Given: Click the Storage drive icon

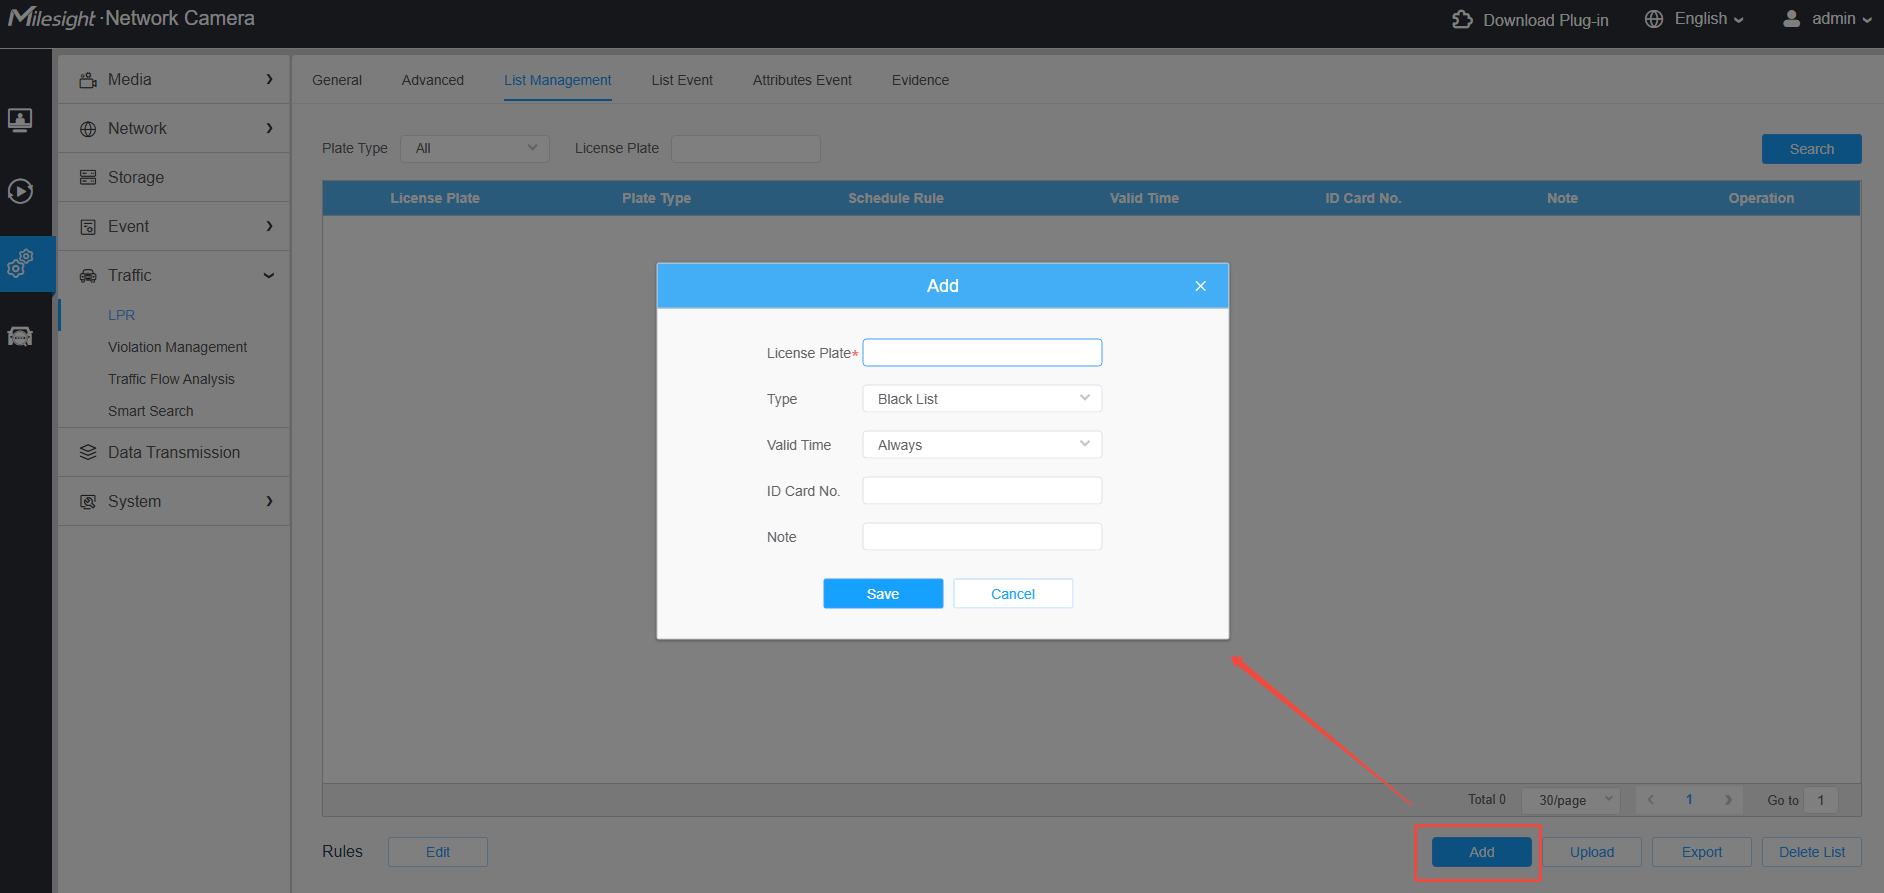Looking at the screenshot, I should click(88, 178).
